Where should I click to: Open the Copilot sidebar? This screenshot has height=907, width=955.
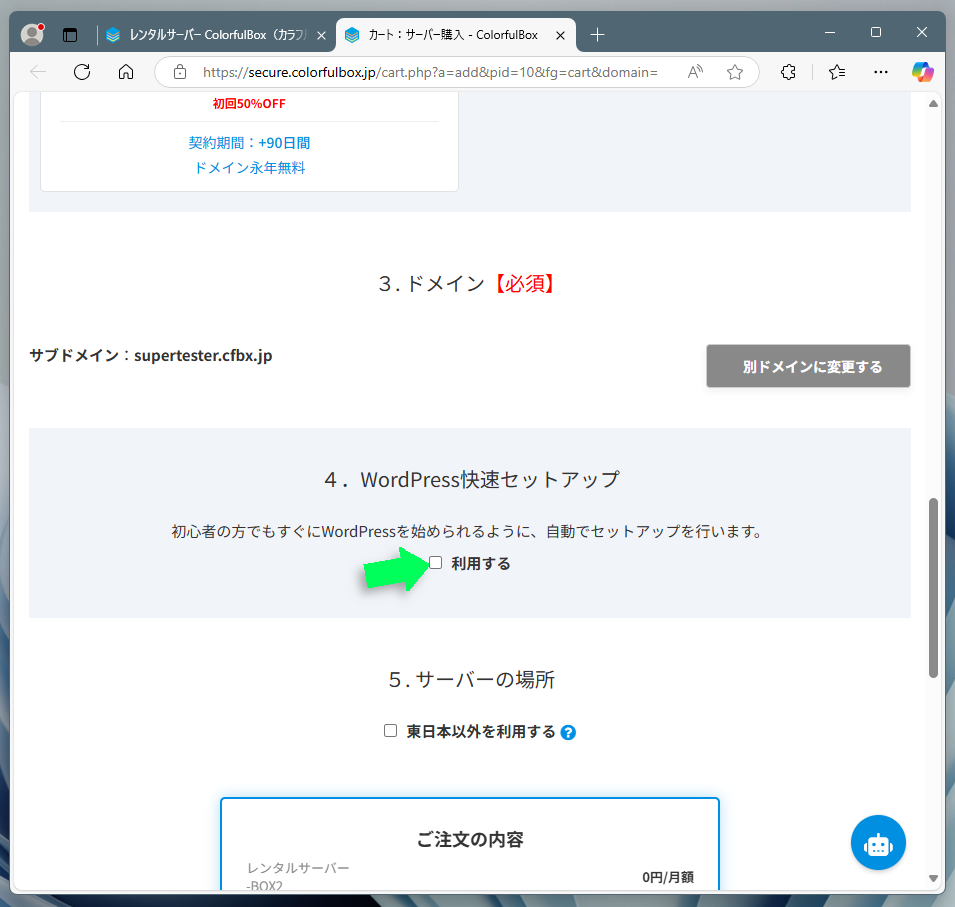point(923,72)
